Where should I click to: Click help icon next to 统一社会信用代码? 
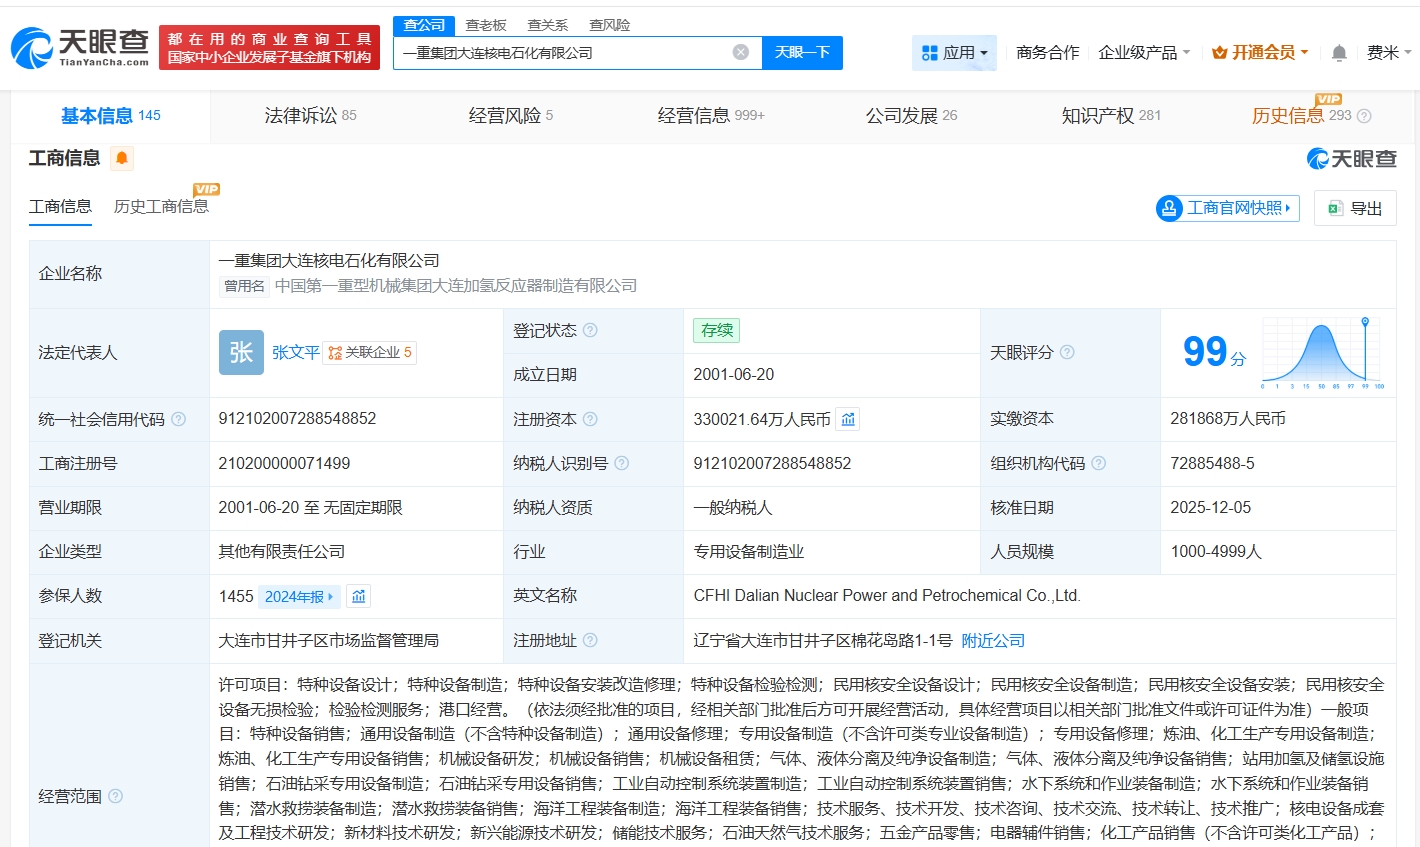pyautogui.click(x=178, y=419)
